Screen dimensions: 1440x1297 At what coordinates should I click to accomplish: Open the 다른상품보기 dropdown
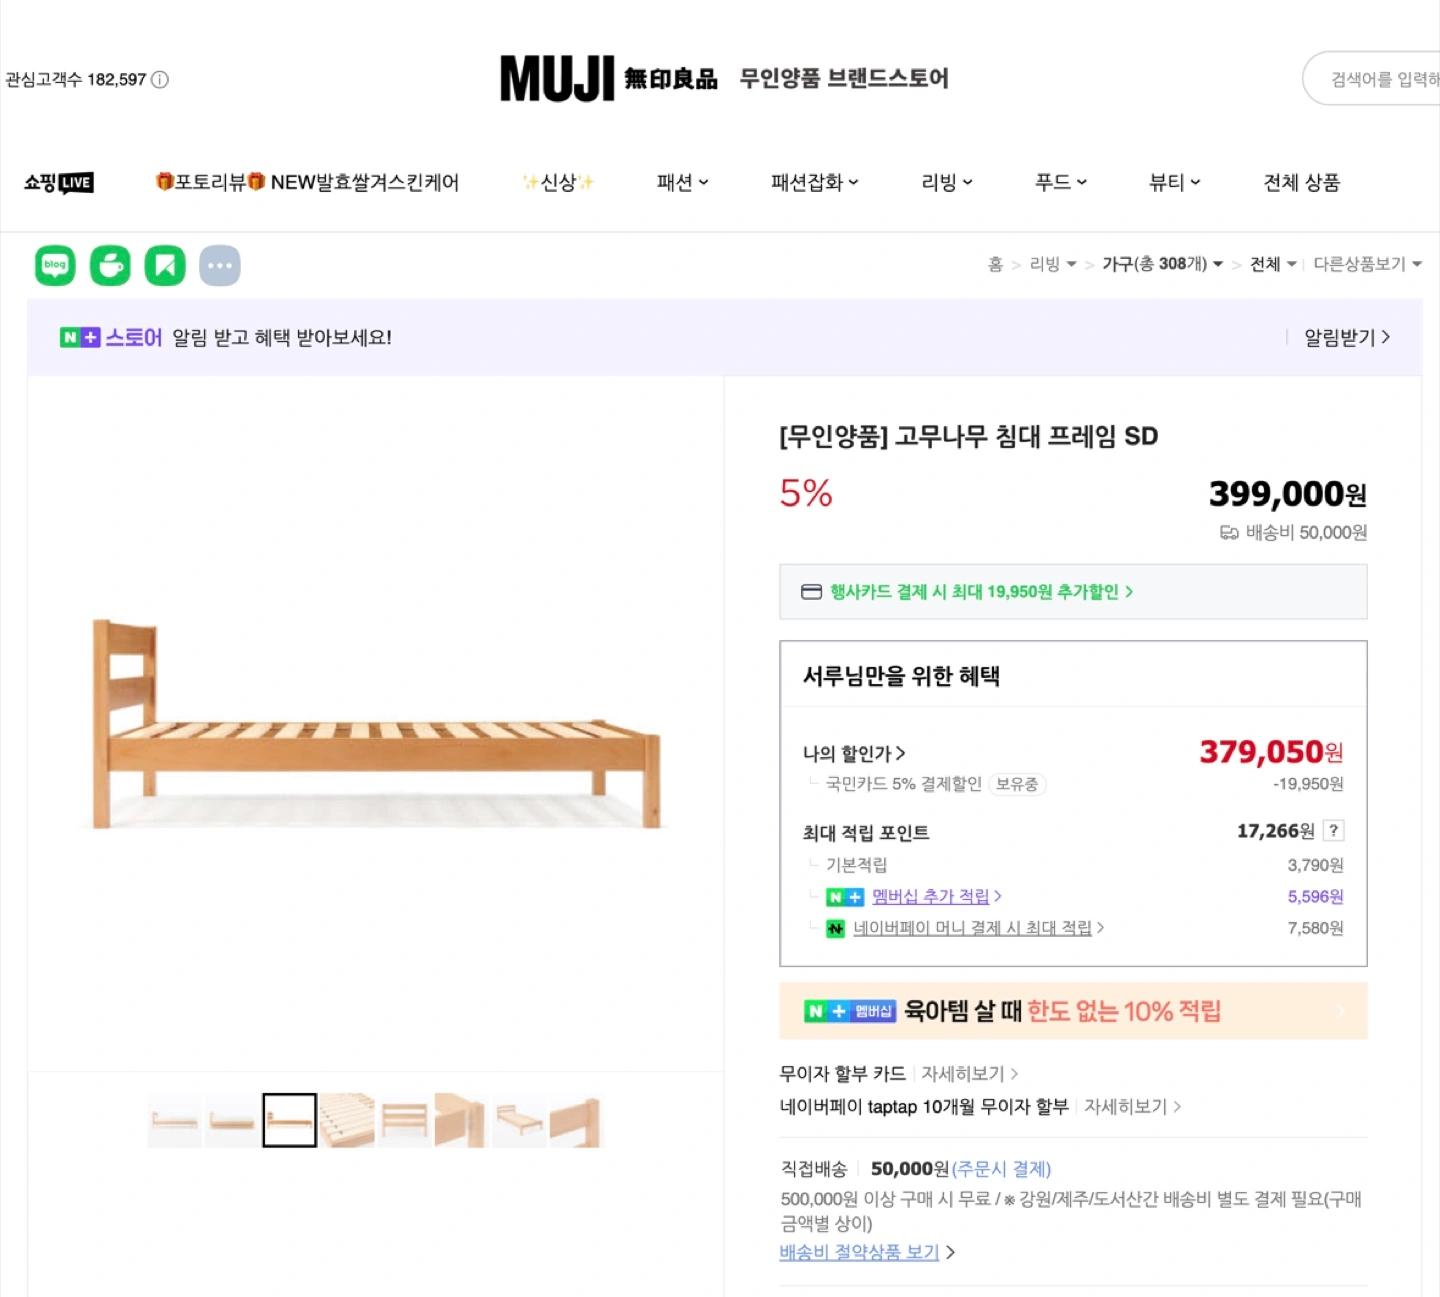(1367, 264)
